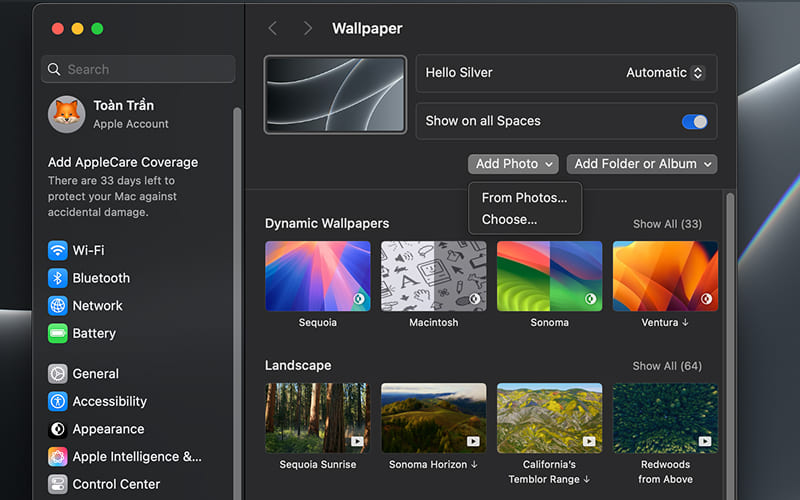Click download arrow next to Ventura label

(685, 322)
